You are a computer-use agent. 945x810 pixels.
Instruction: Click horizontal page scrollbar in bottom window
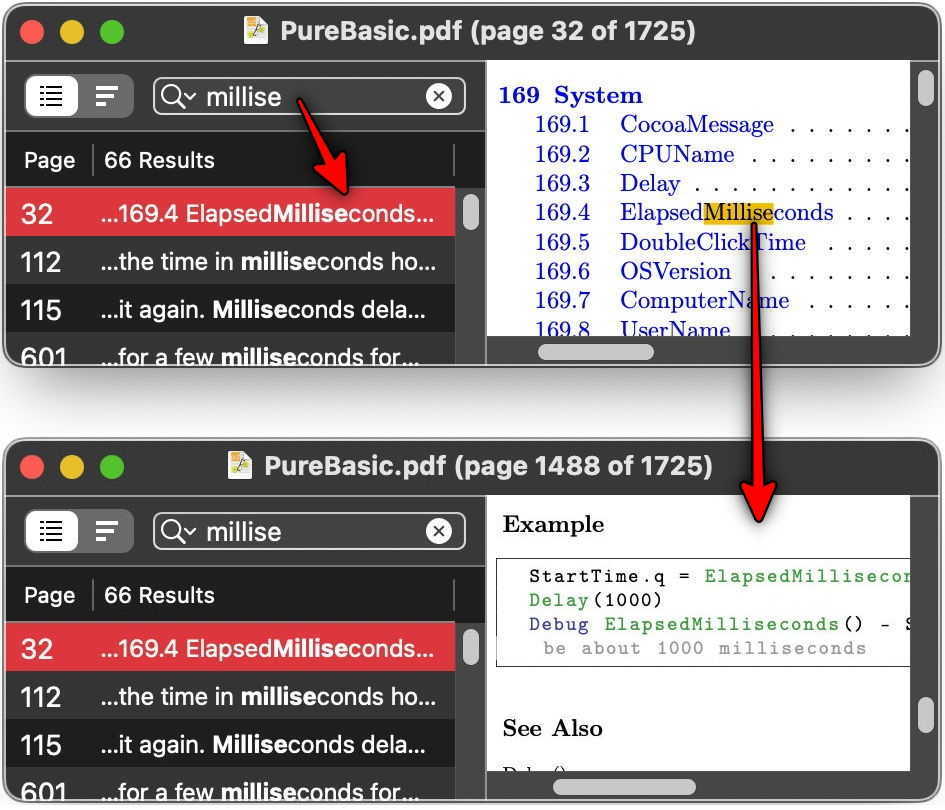tap(624, 786)
